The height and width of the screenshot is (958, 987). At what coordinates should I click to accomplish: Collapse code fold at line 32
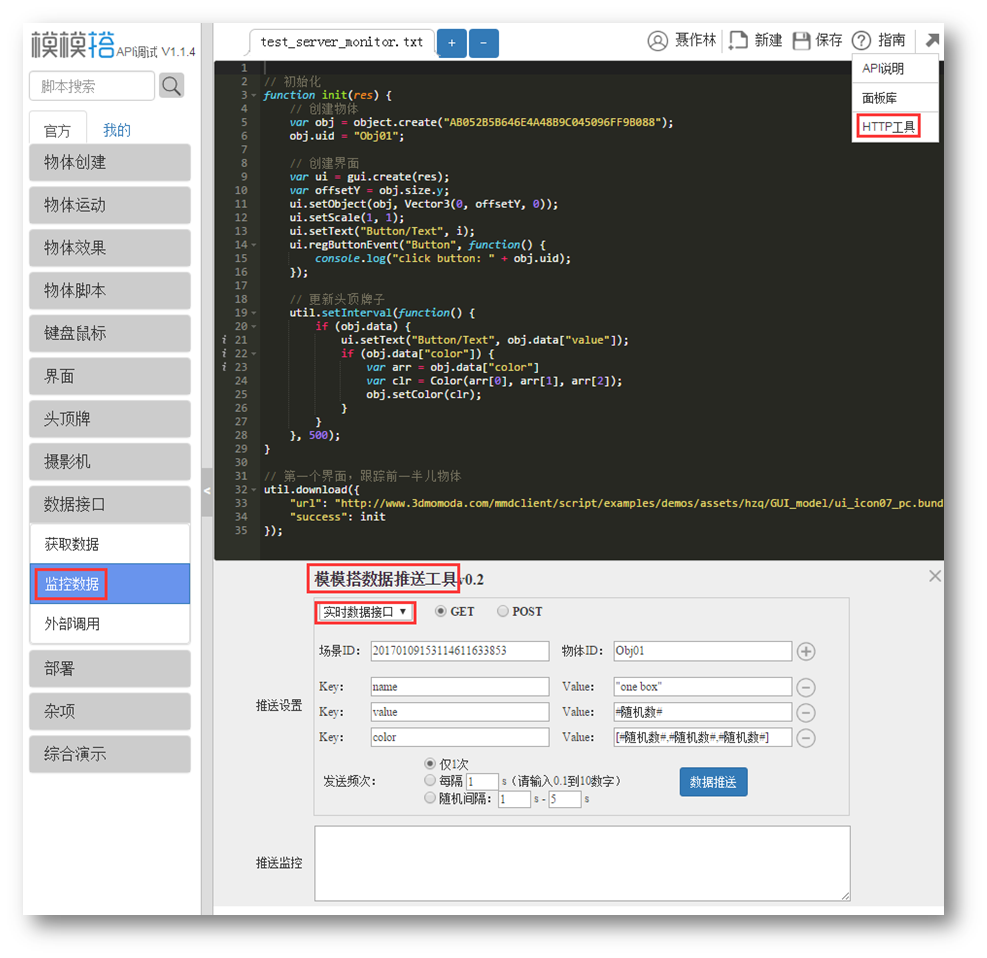pos(254,490)
